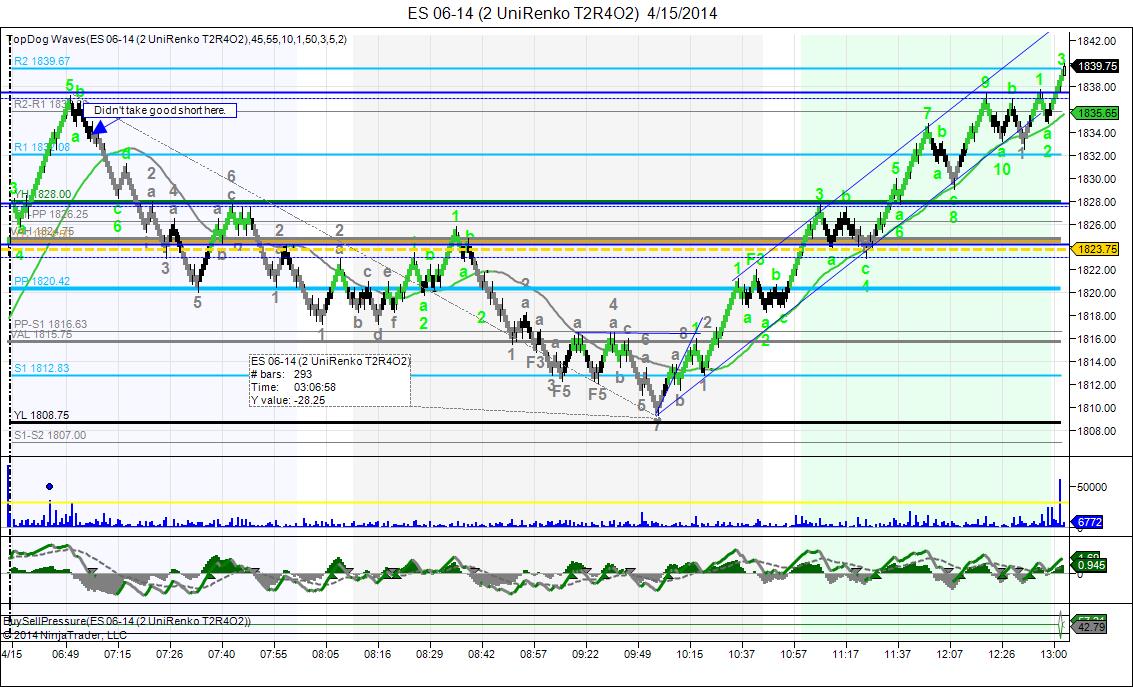Click the 08:42 time axis label

pyautogui.click(x=481, y=654)
